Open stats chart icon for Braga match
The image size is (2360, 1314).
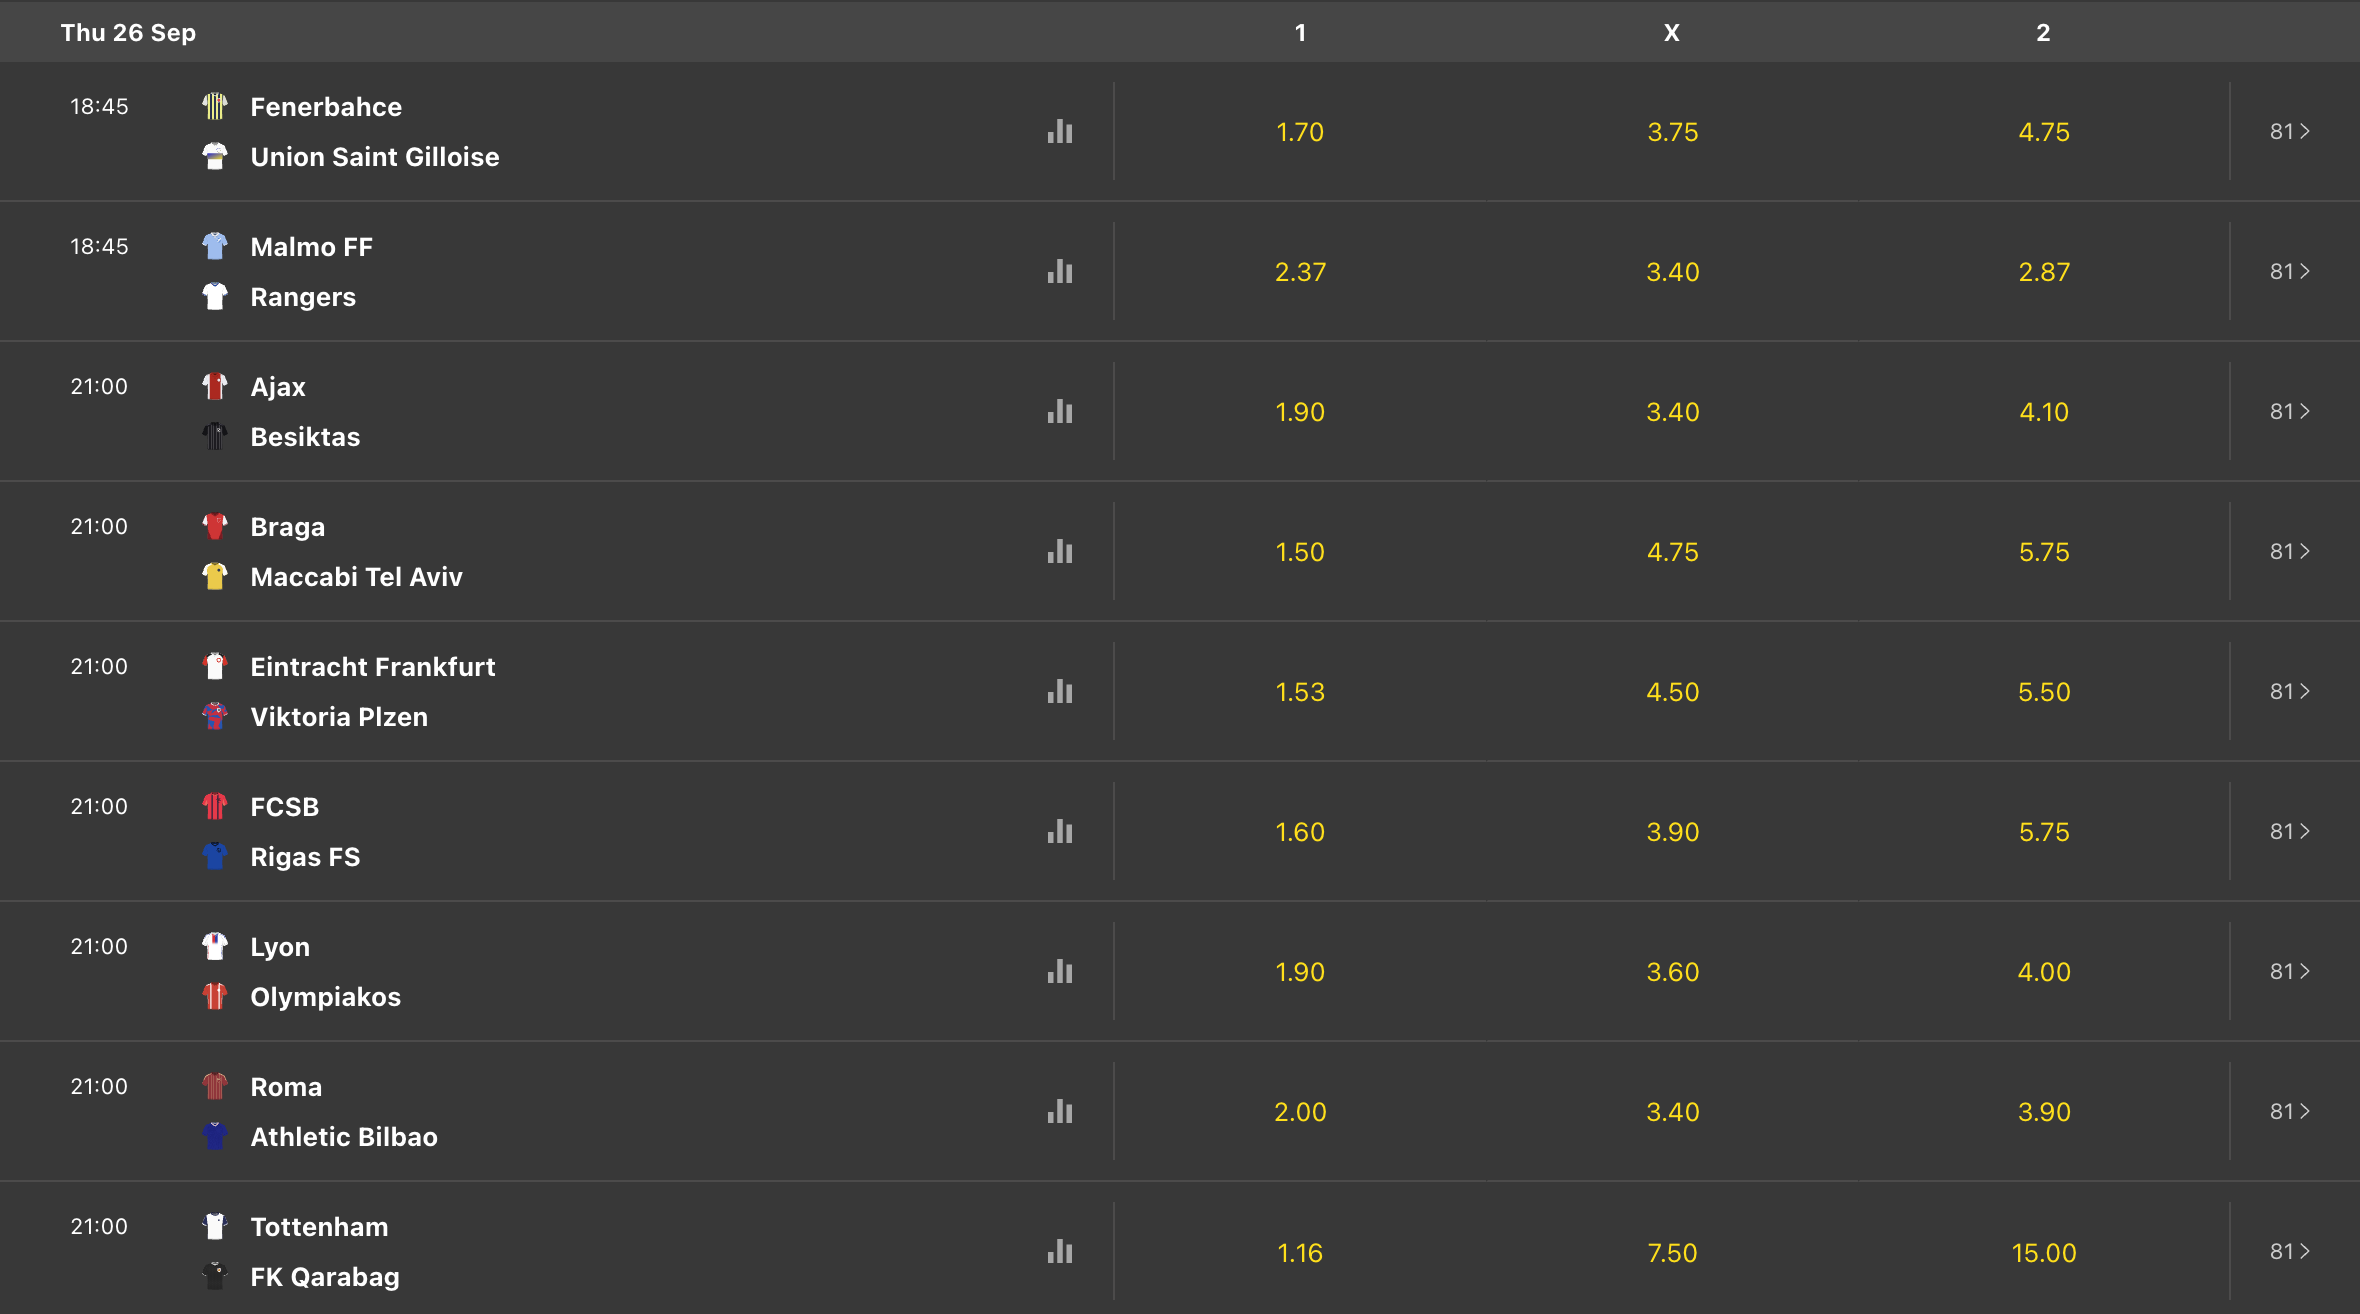1060,551
